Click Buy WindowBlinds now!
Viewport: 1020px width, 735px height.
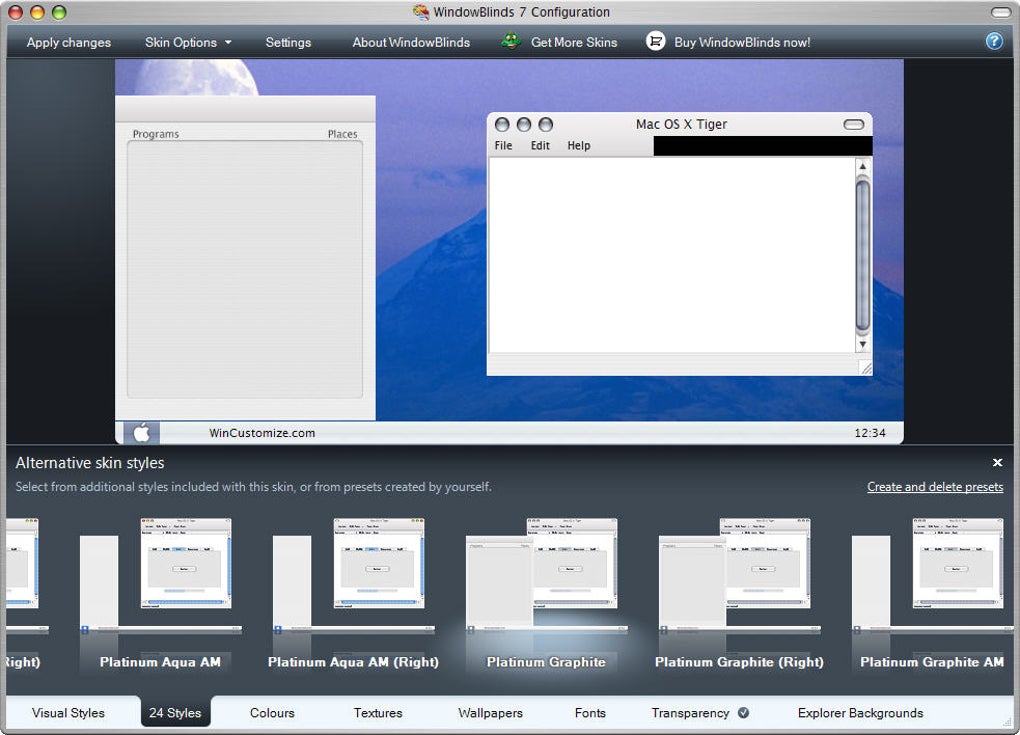pyautogui.click(x=742, y=42)
